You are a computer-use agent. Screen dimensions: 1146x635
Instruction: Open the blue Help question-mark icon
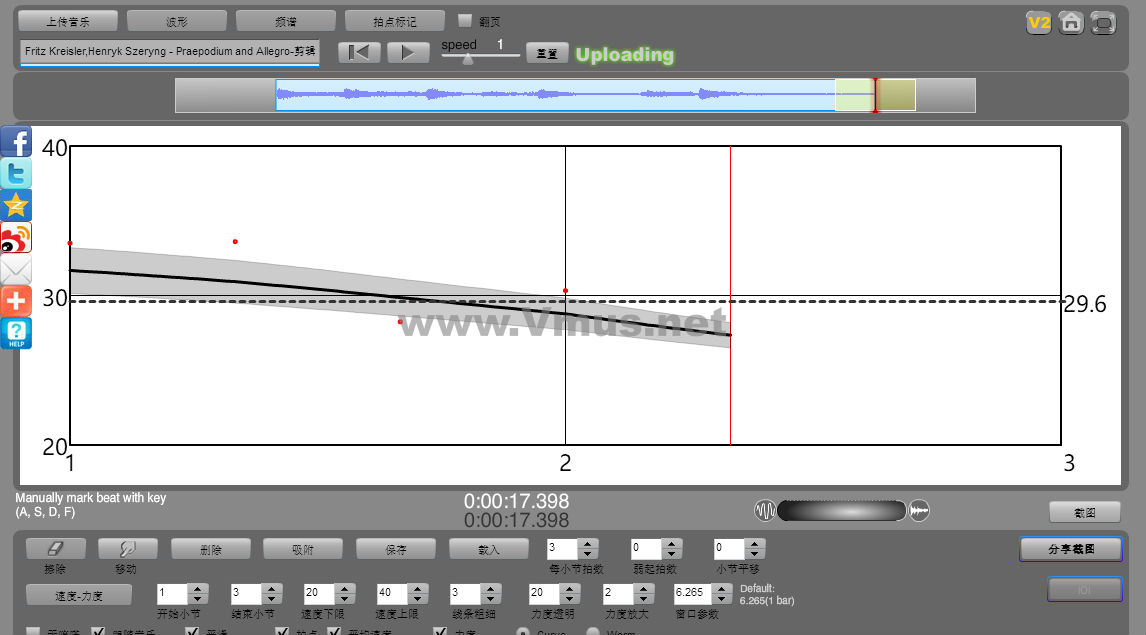tap(16, 333)
